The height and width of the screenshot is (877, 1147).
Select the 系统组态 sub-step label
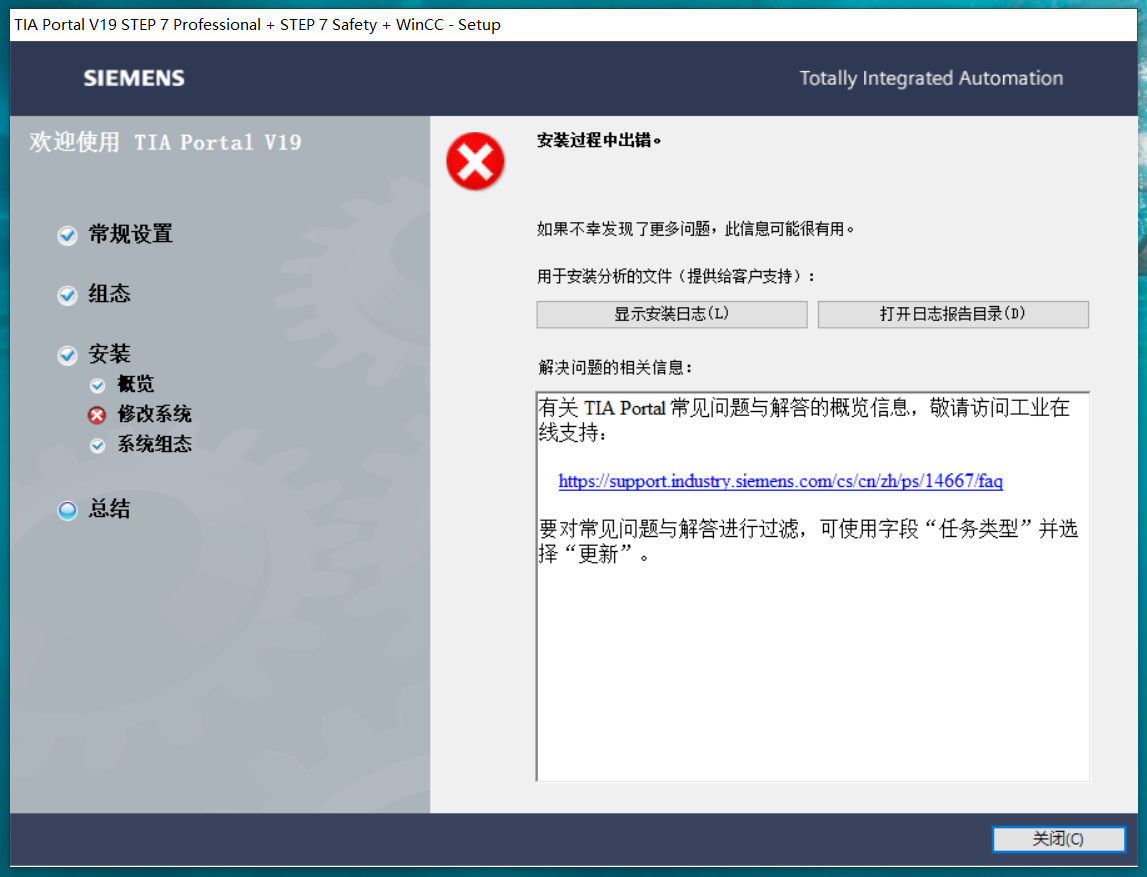click(x=154, y=444)
